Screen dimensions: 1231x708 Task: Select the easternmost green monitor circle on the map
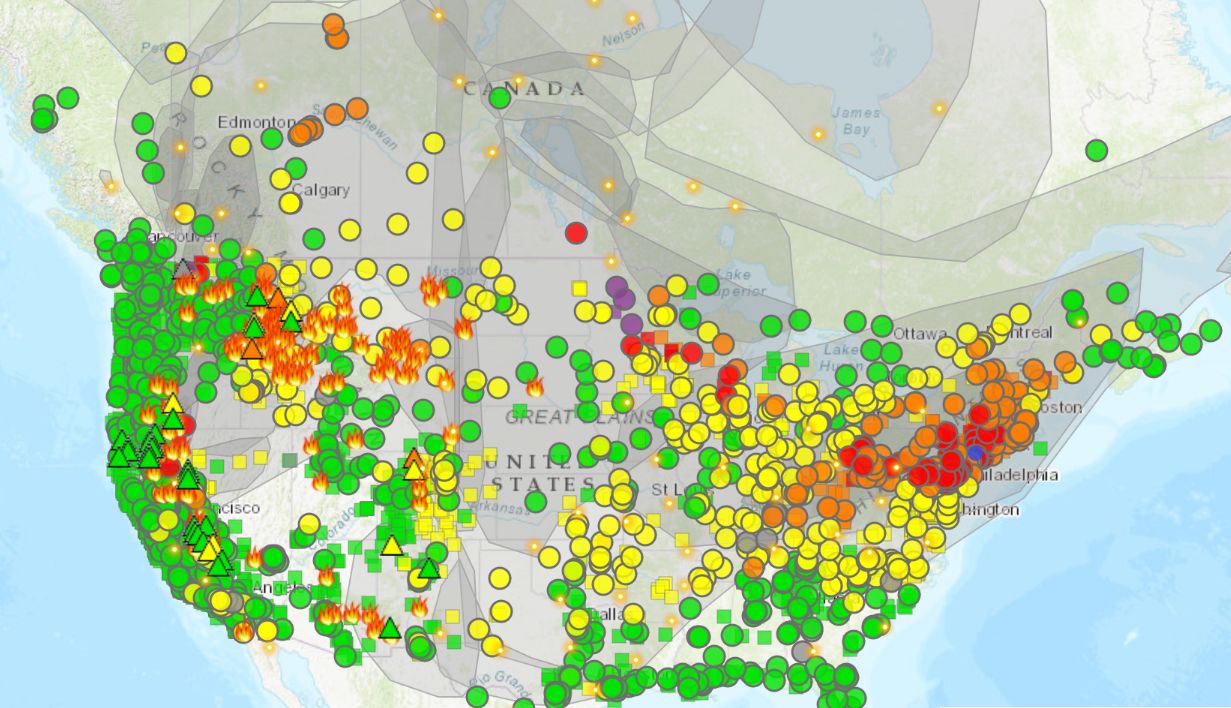pos(1211,330)
